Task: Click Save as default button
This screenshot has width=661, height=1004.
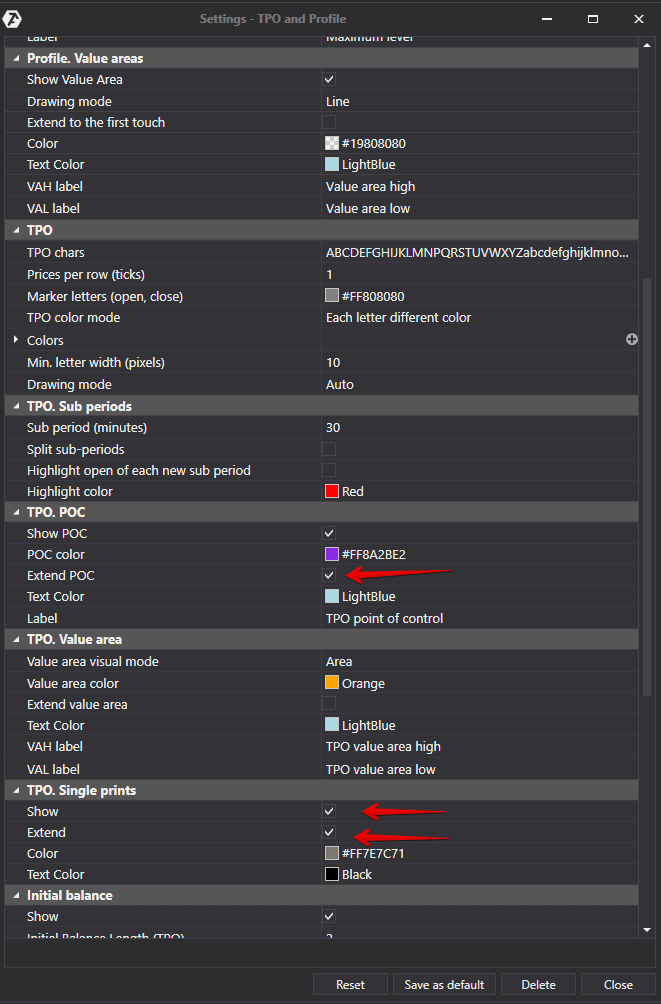Action: 444,985
